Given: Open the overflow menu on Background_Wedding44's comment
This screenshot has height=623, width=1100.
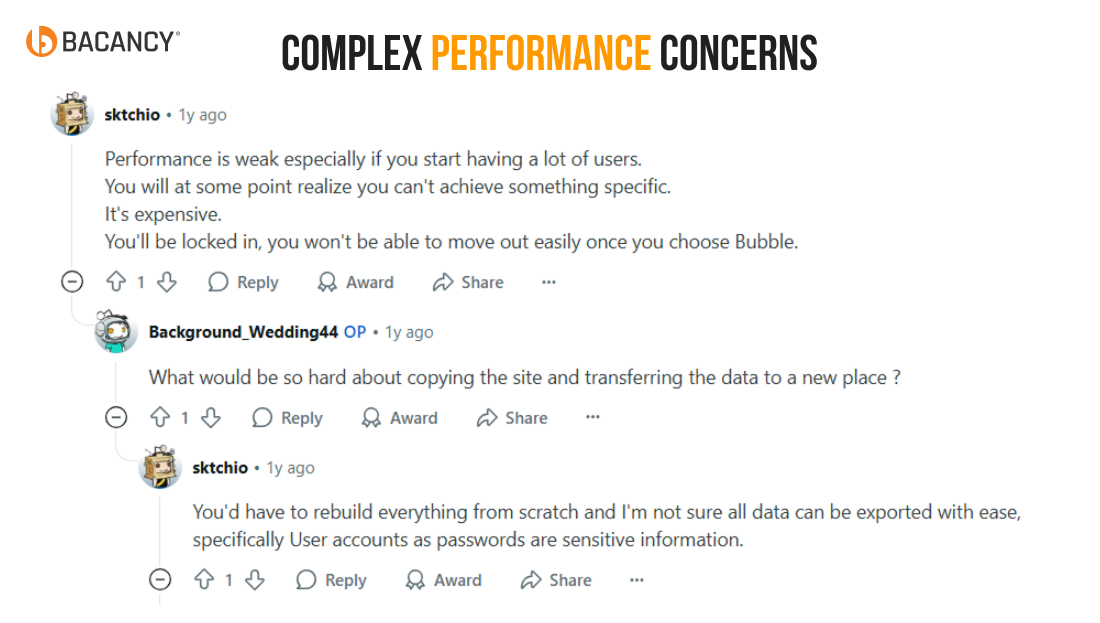Looking at the screenshot, I should 592,418.
